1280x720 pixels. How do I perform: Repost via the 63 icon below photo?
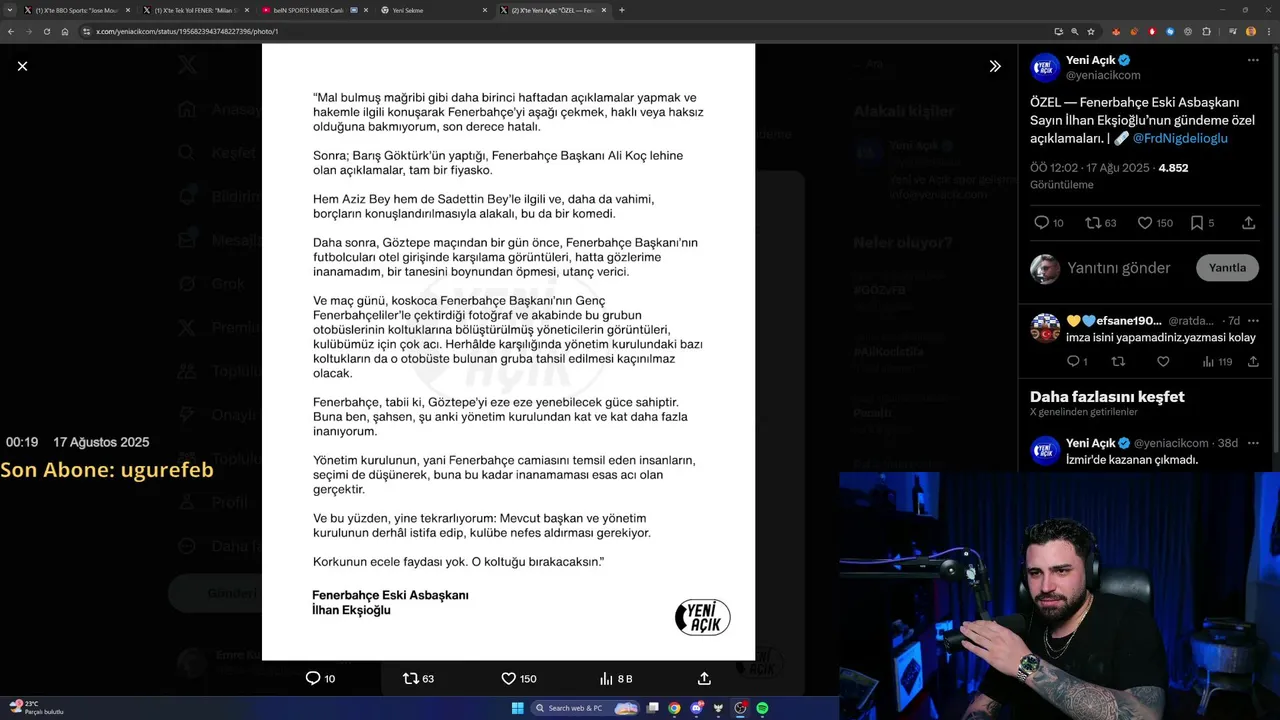418,678
